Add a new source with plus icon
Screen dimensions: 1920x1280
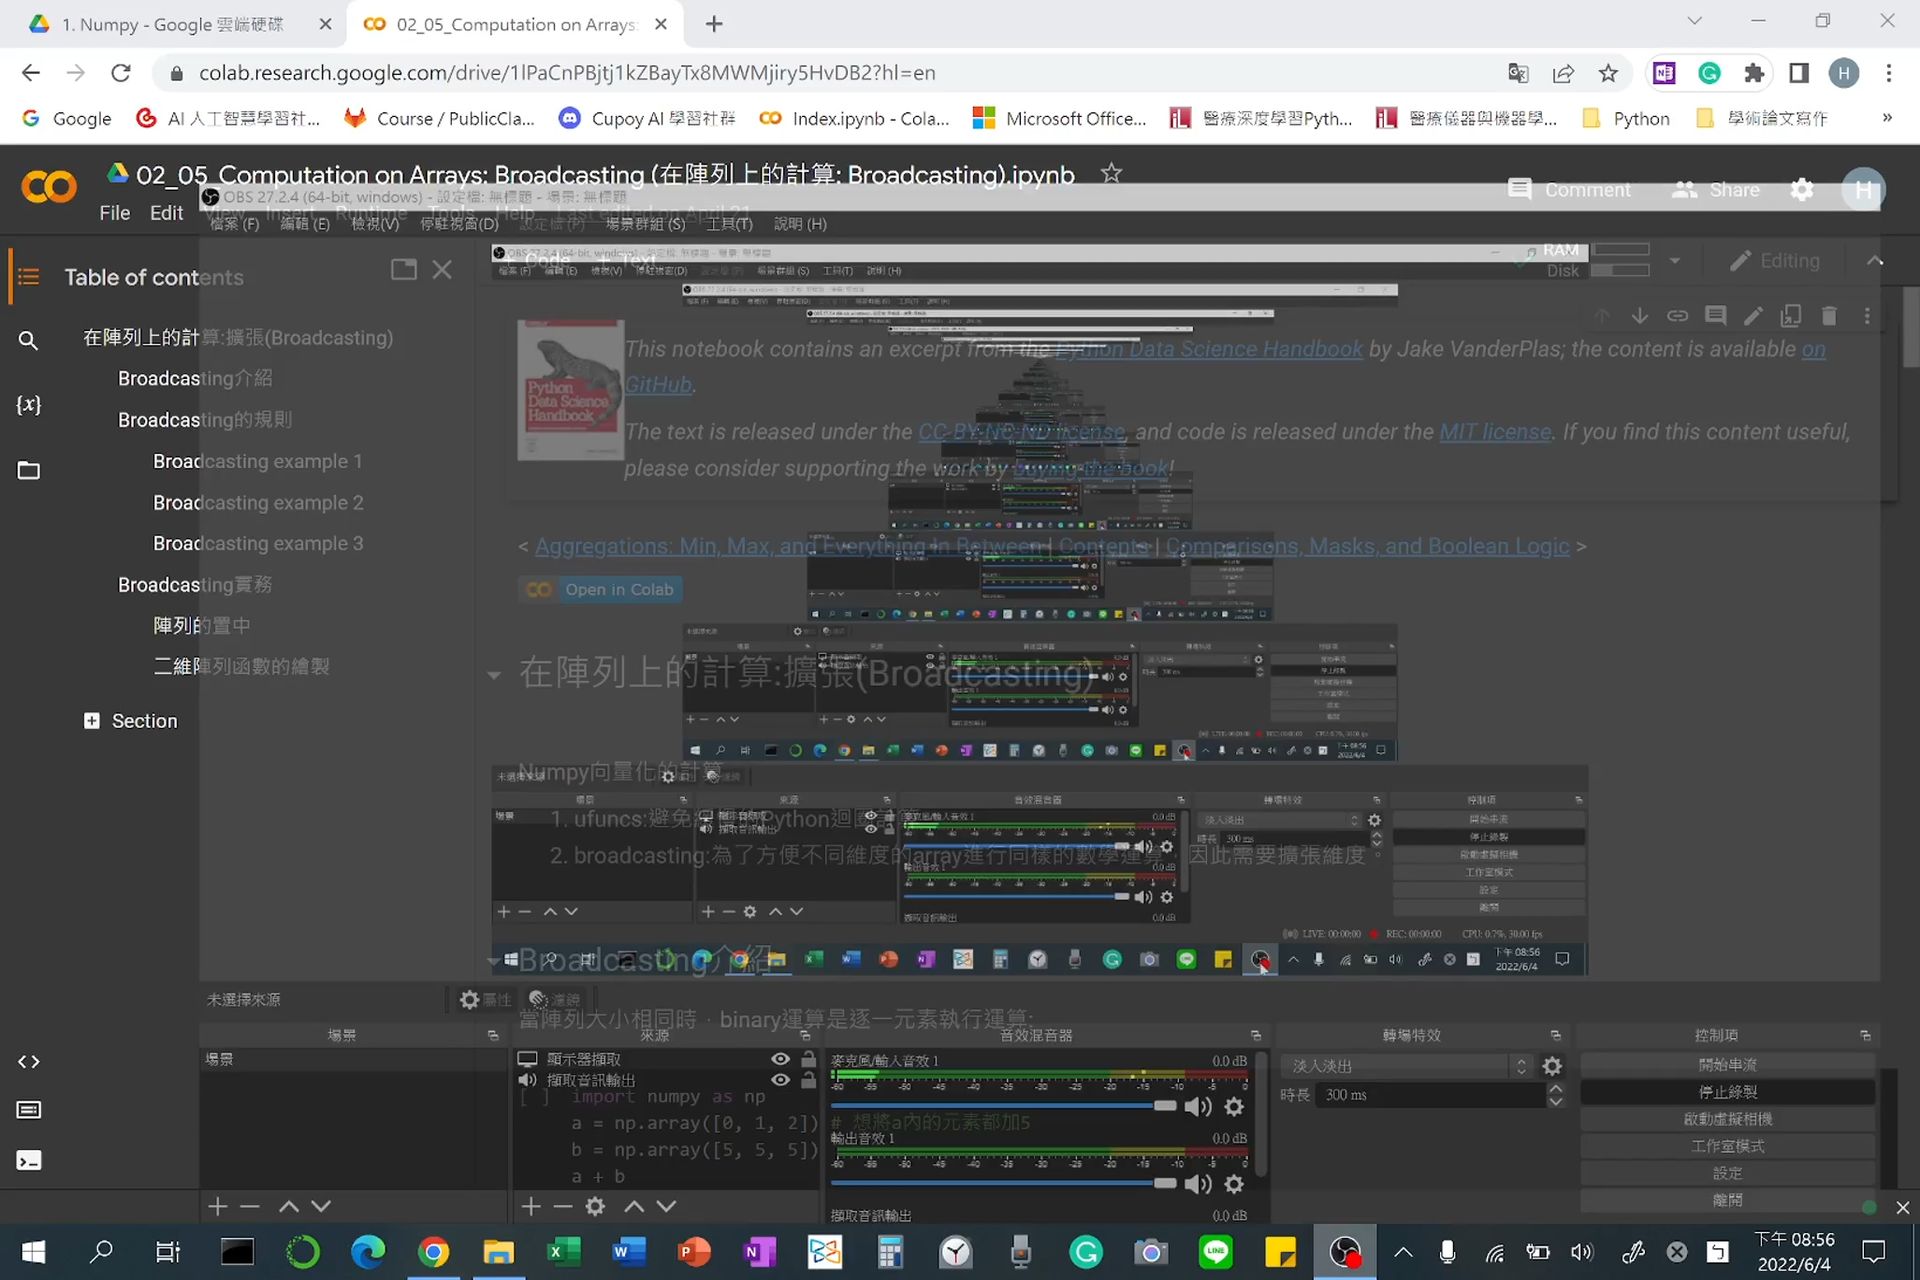(531, 1207)
